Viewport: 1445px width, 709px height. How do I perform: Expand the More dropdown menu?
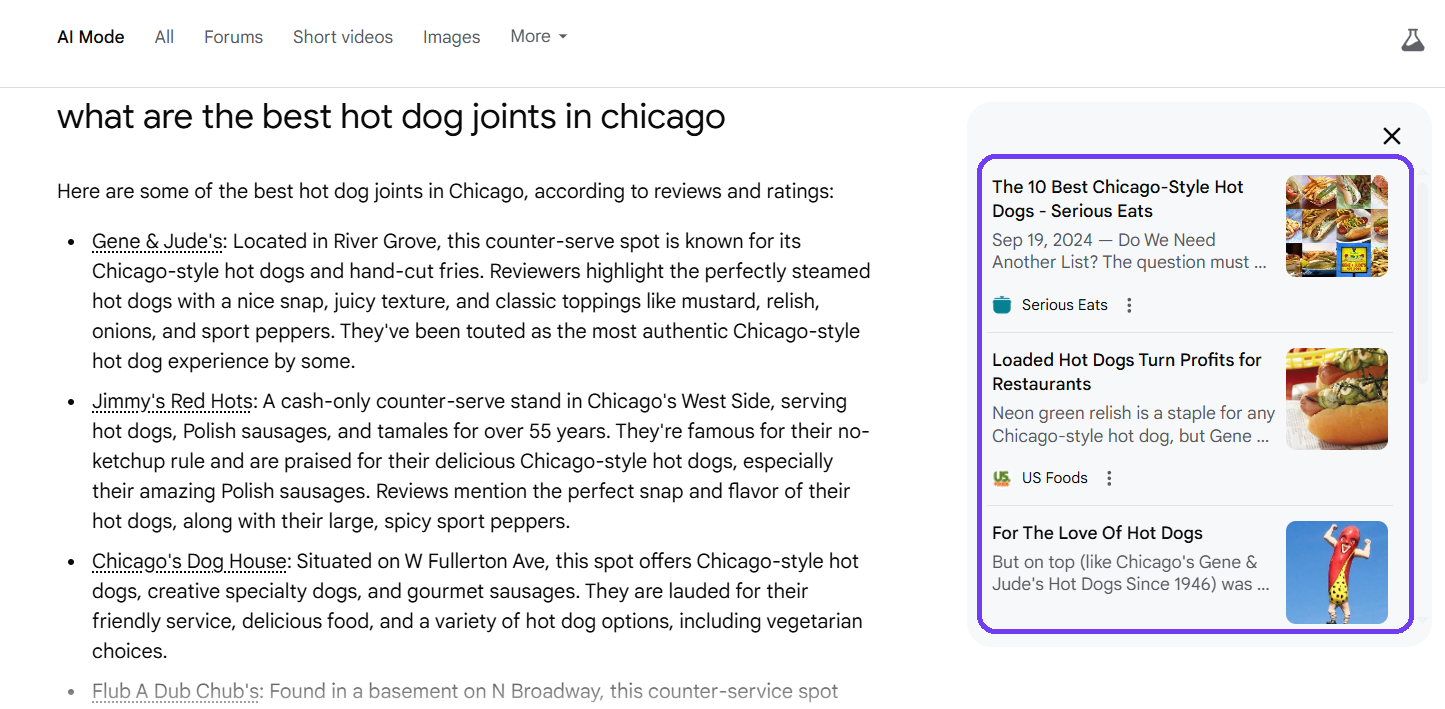pos(538,36)
